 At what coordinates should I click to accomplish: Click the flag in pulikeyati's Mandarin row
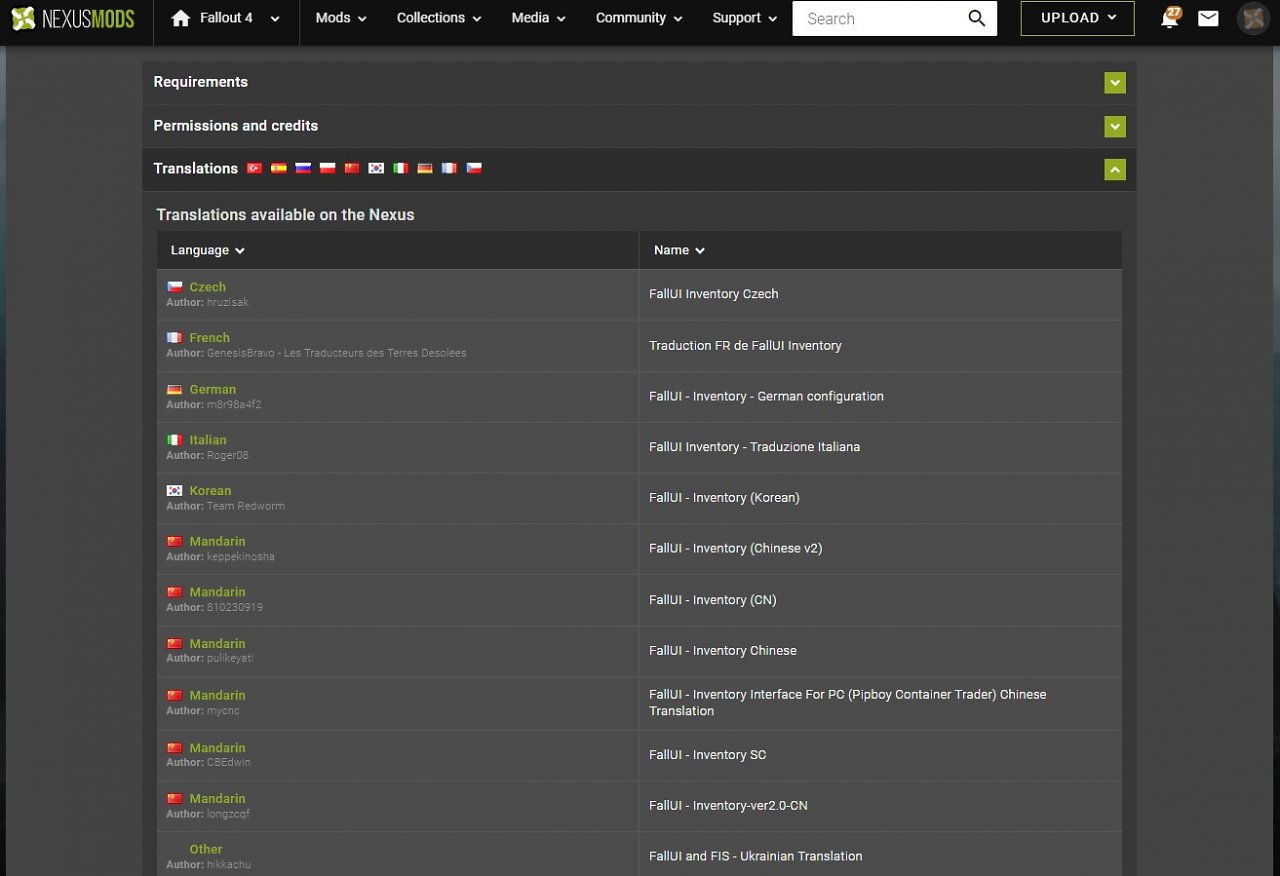[x=175, y=644]
